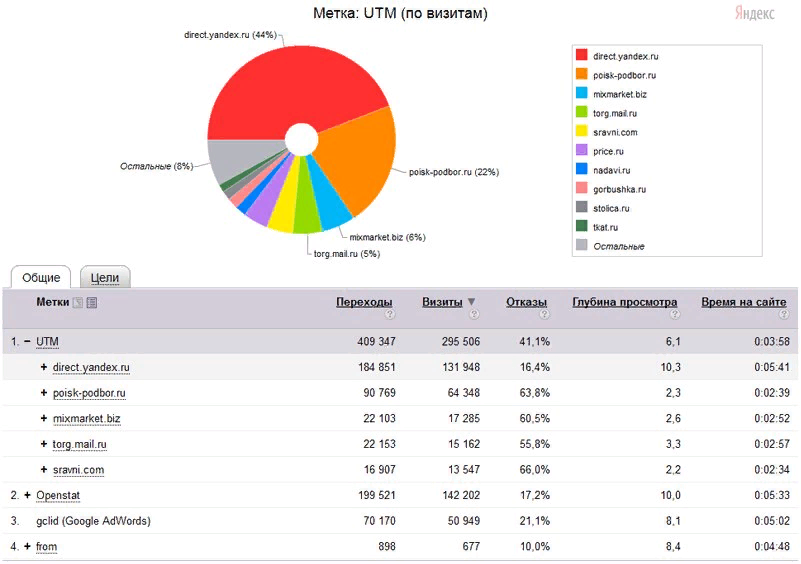Open the help icon under Глубина просмотра

point(675,314)
